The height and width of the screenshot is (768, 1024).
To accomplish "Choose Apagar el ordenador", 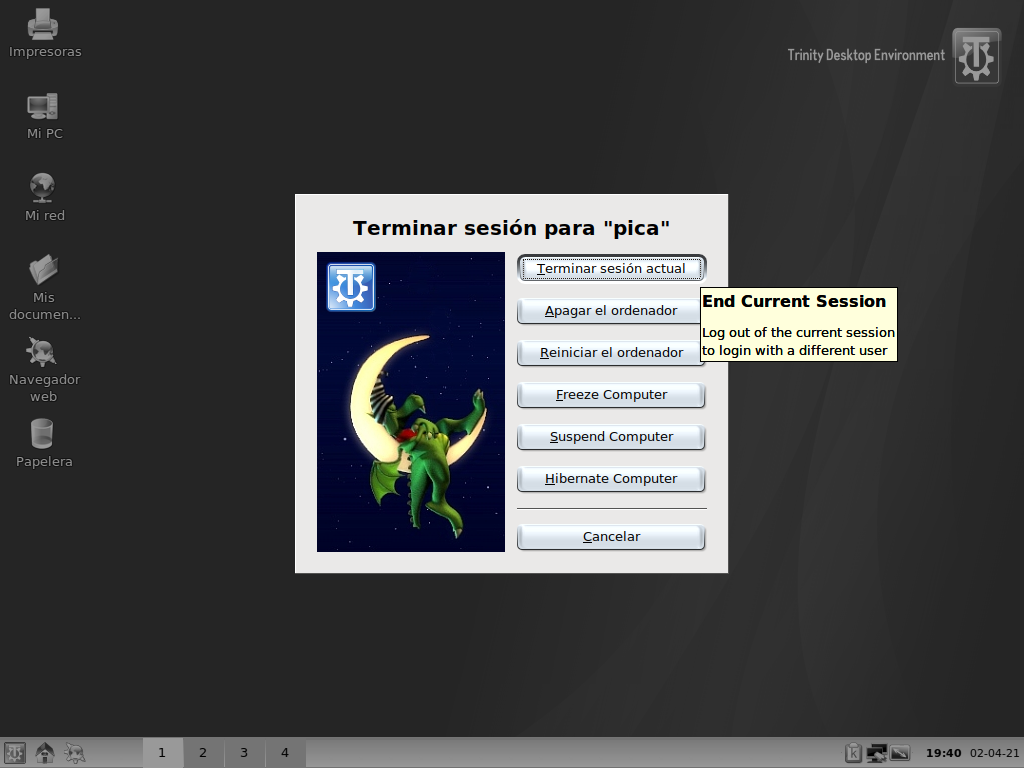I will tap(609, 311).
